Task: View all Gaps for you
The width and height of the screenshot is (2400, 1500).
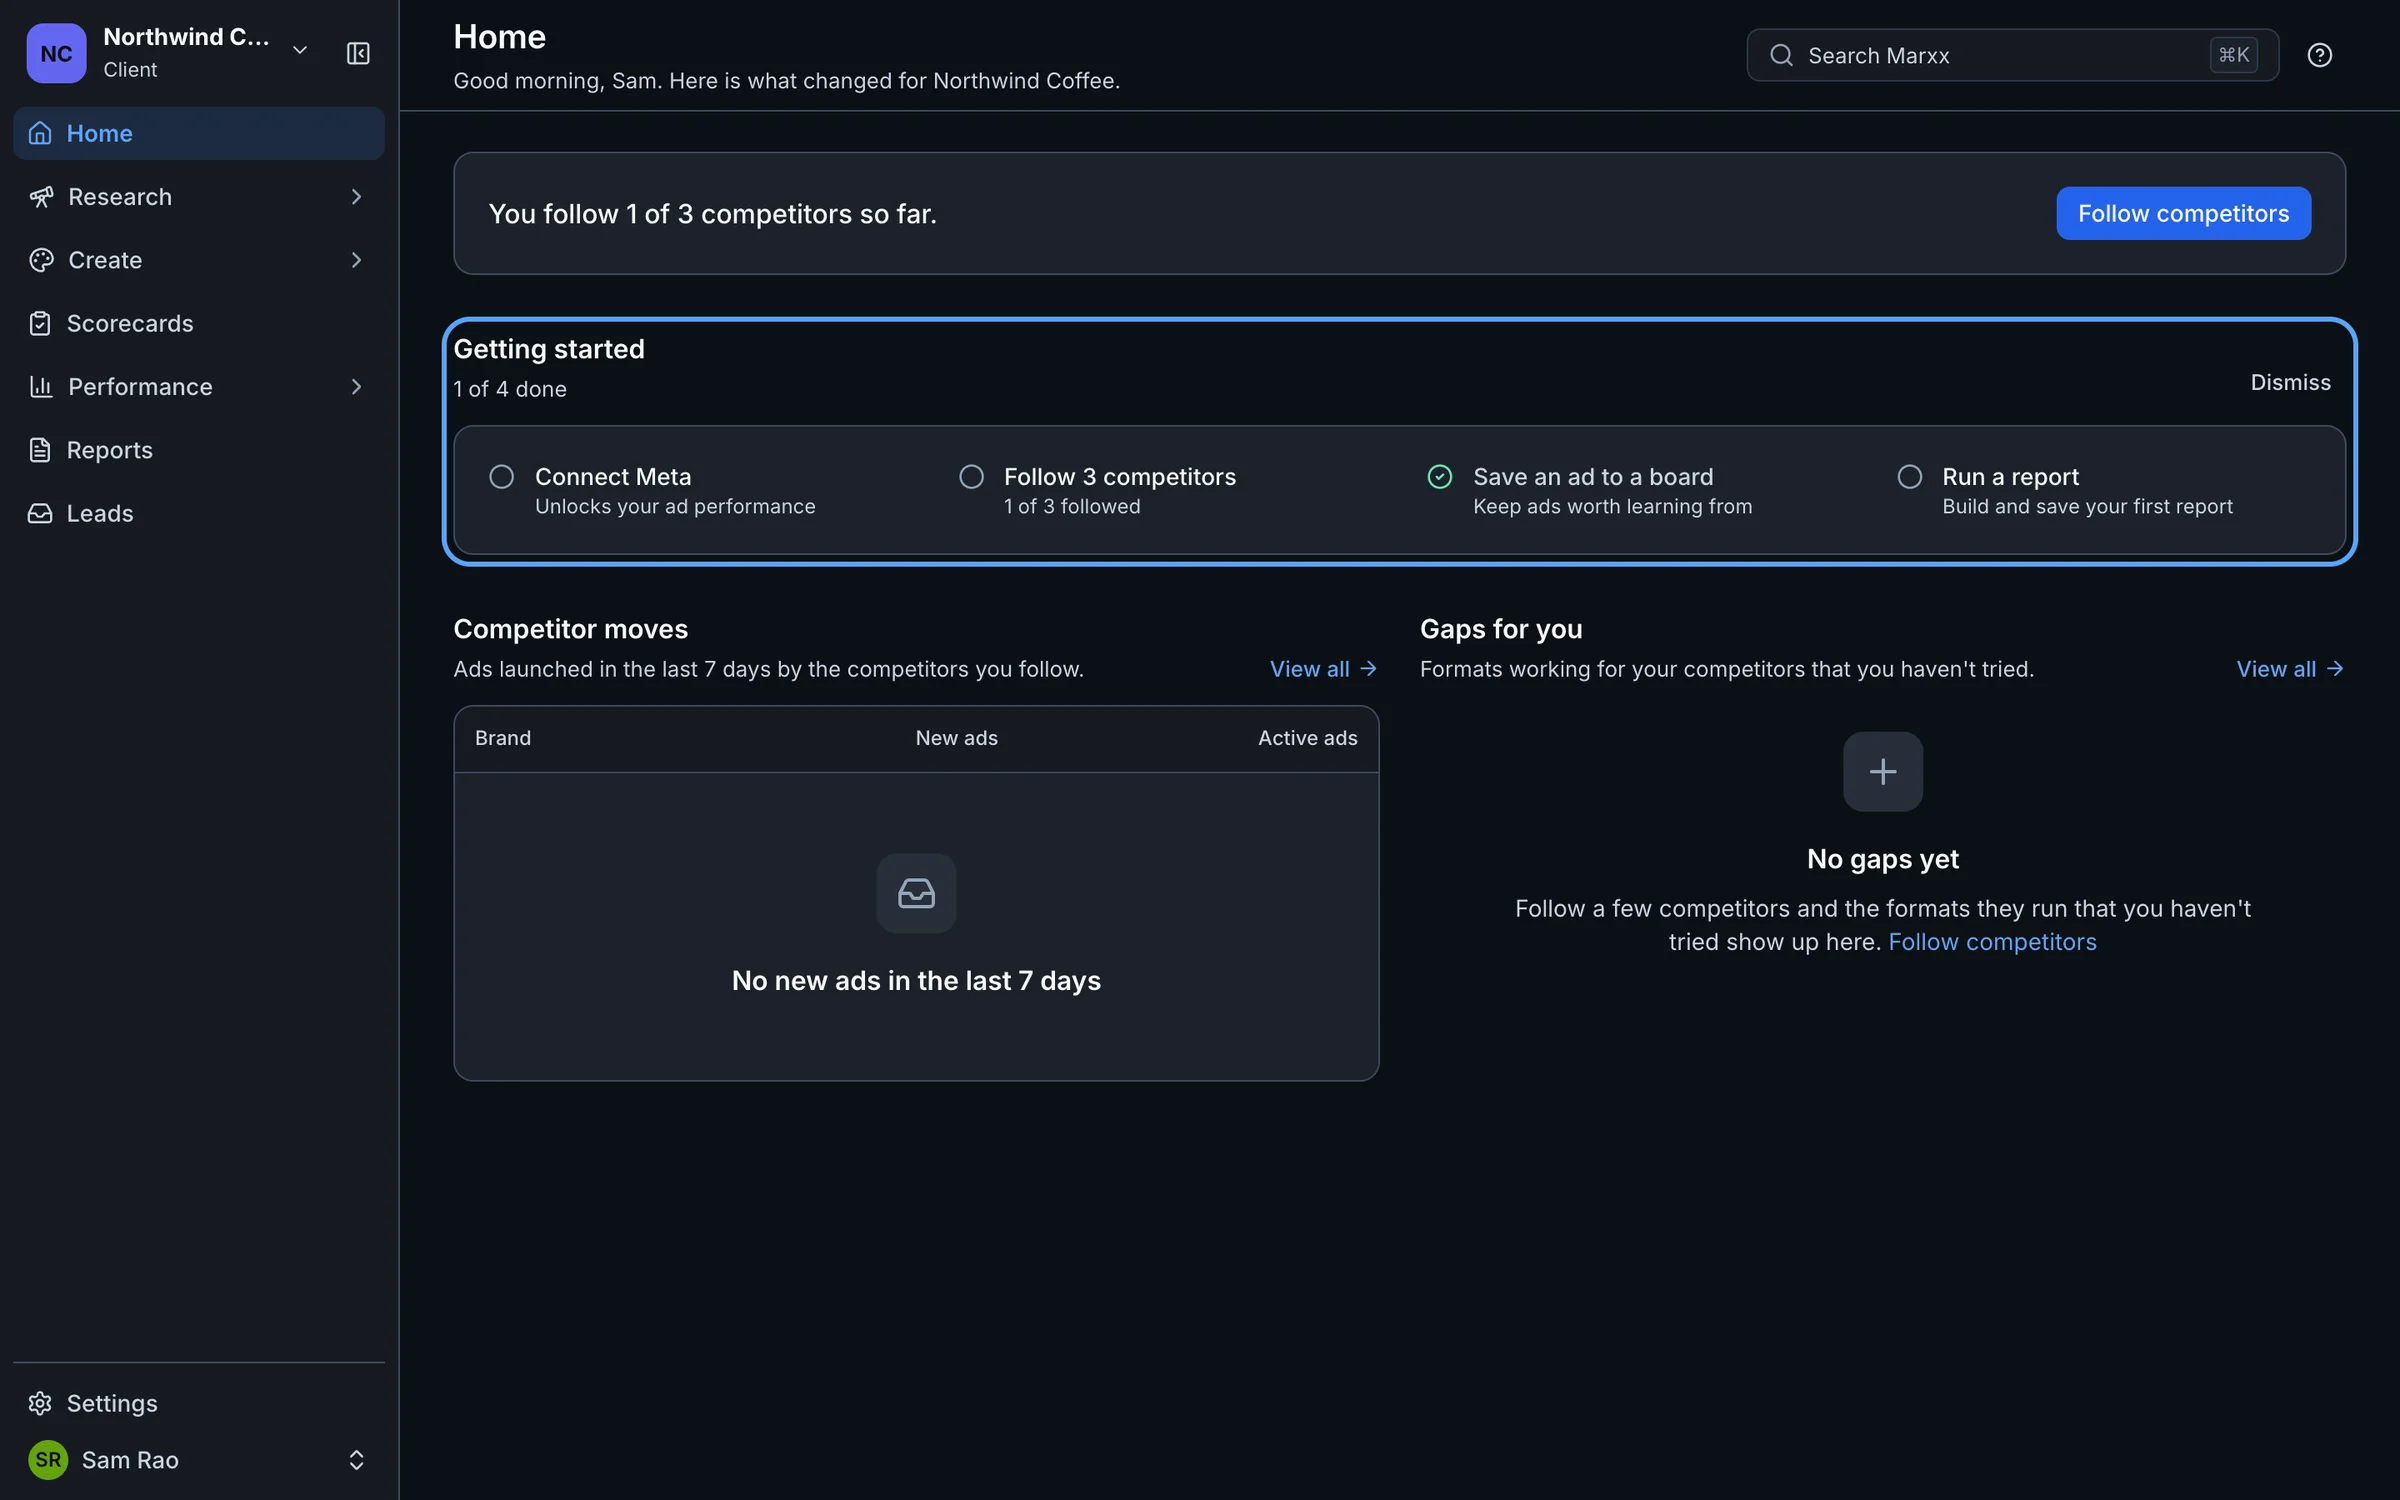Action: tap(2290, 669)
